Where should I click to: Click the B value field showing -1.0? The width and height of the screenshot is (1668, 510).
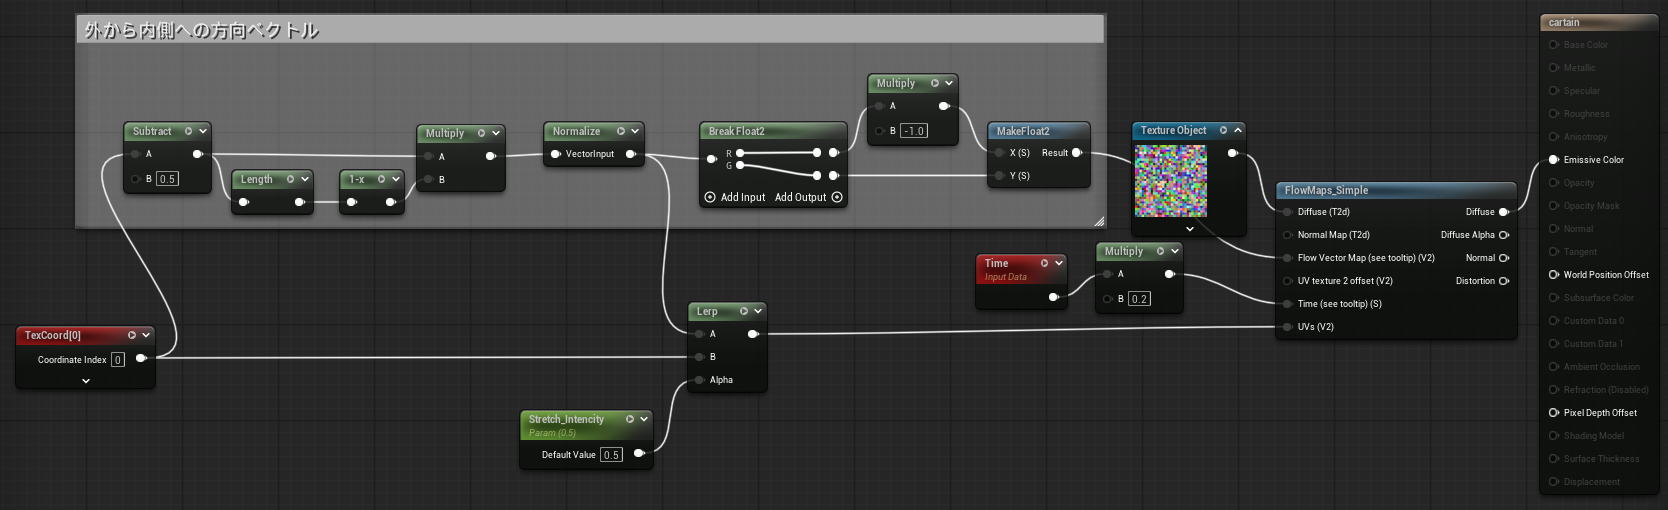point(913,131)
